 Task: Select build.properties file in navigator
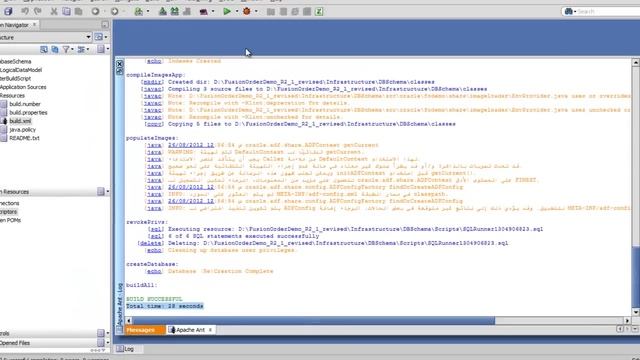tap(28, 112)
